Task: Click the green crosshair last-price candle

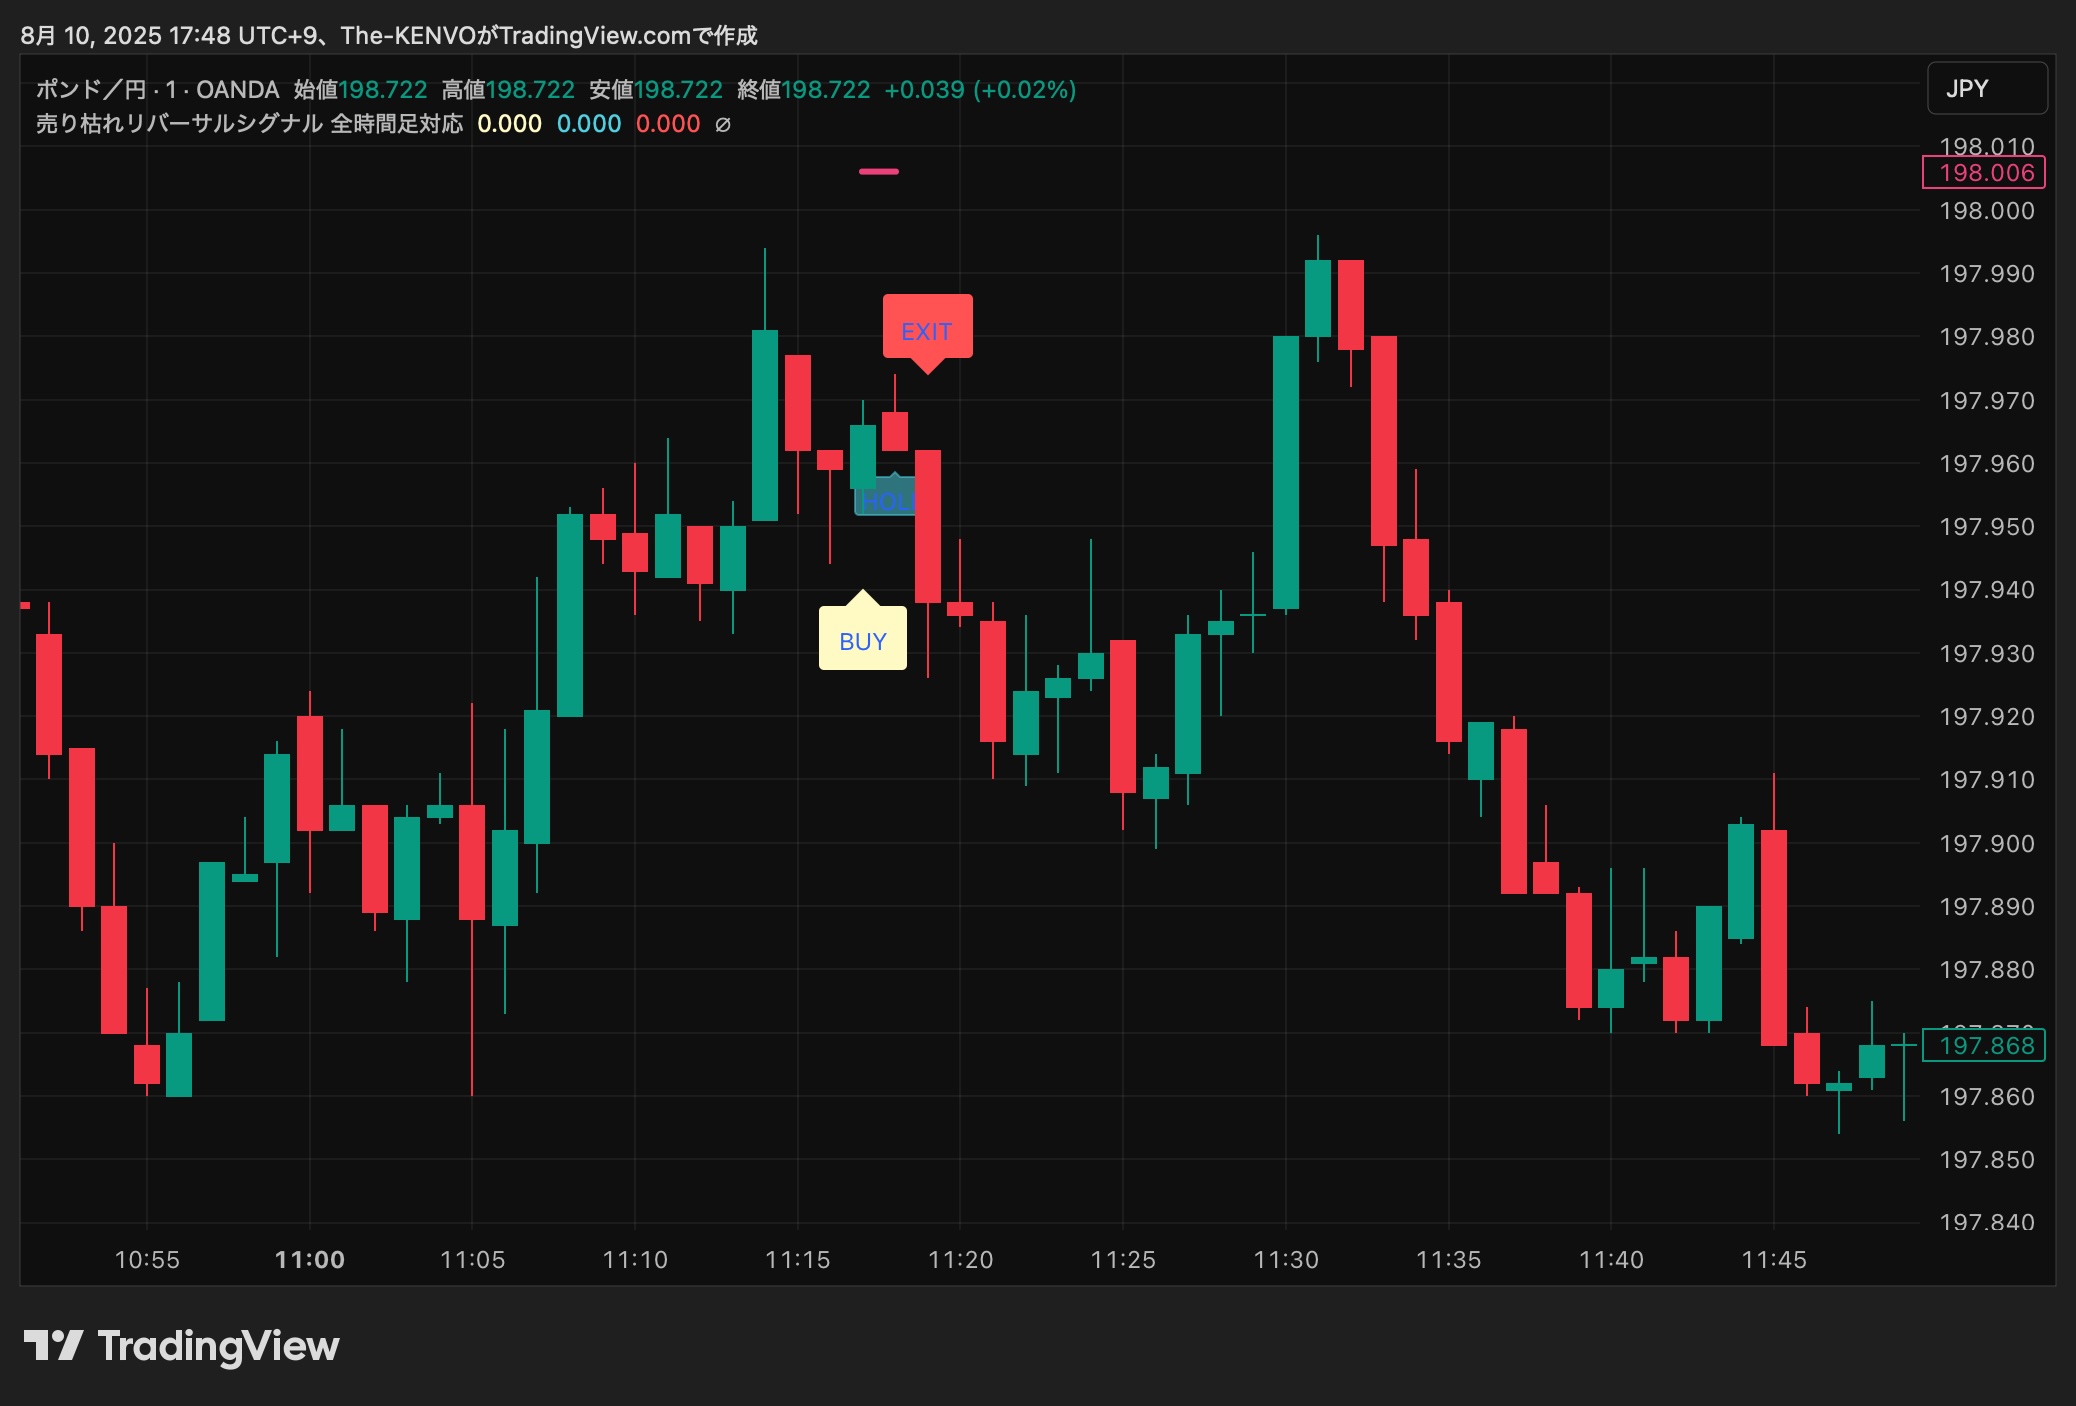Action: pos(1903,1045)
